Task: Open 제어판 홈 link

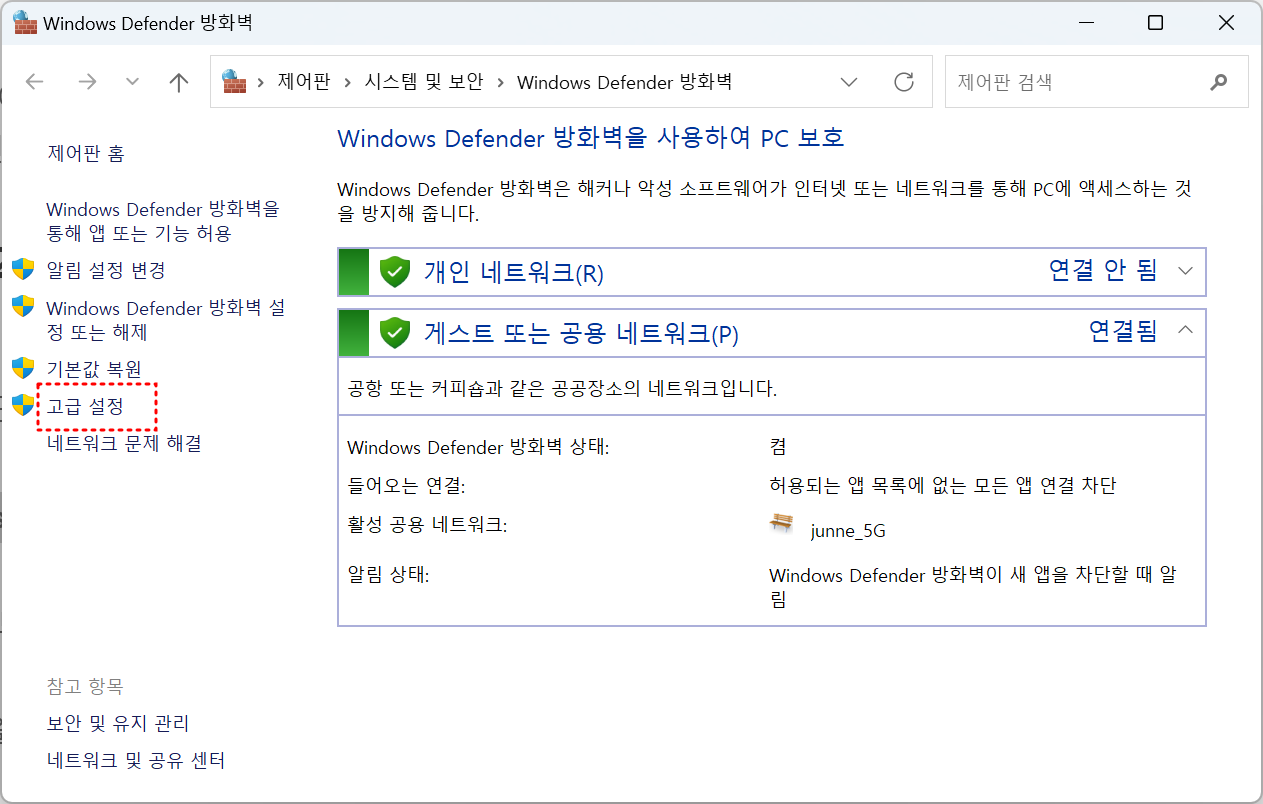Action: point(86,154)
